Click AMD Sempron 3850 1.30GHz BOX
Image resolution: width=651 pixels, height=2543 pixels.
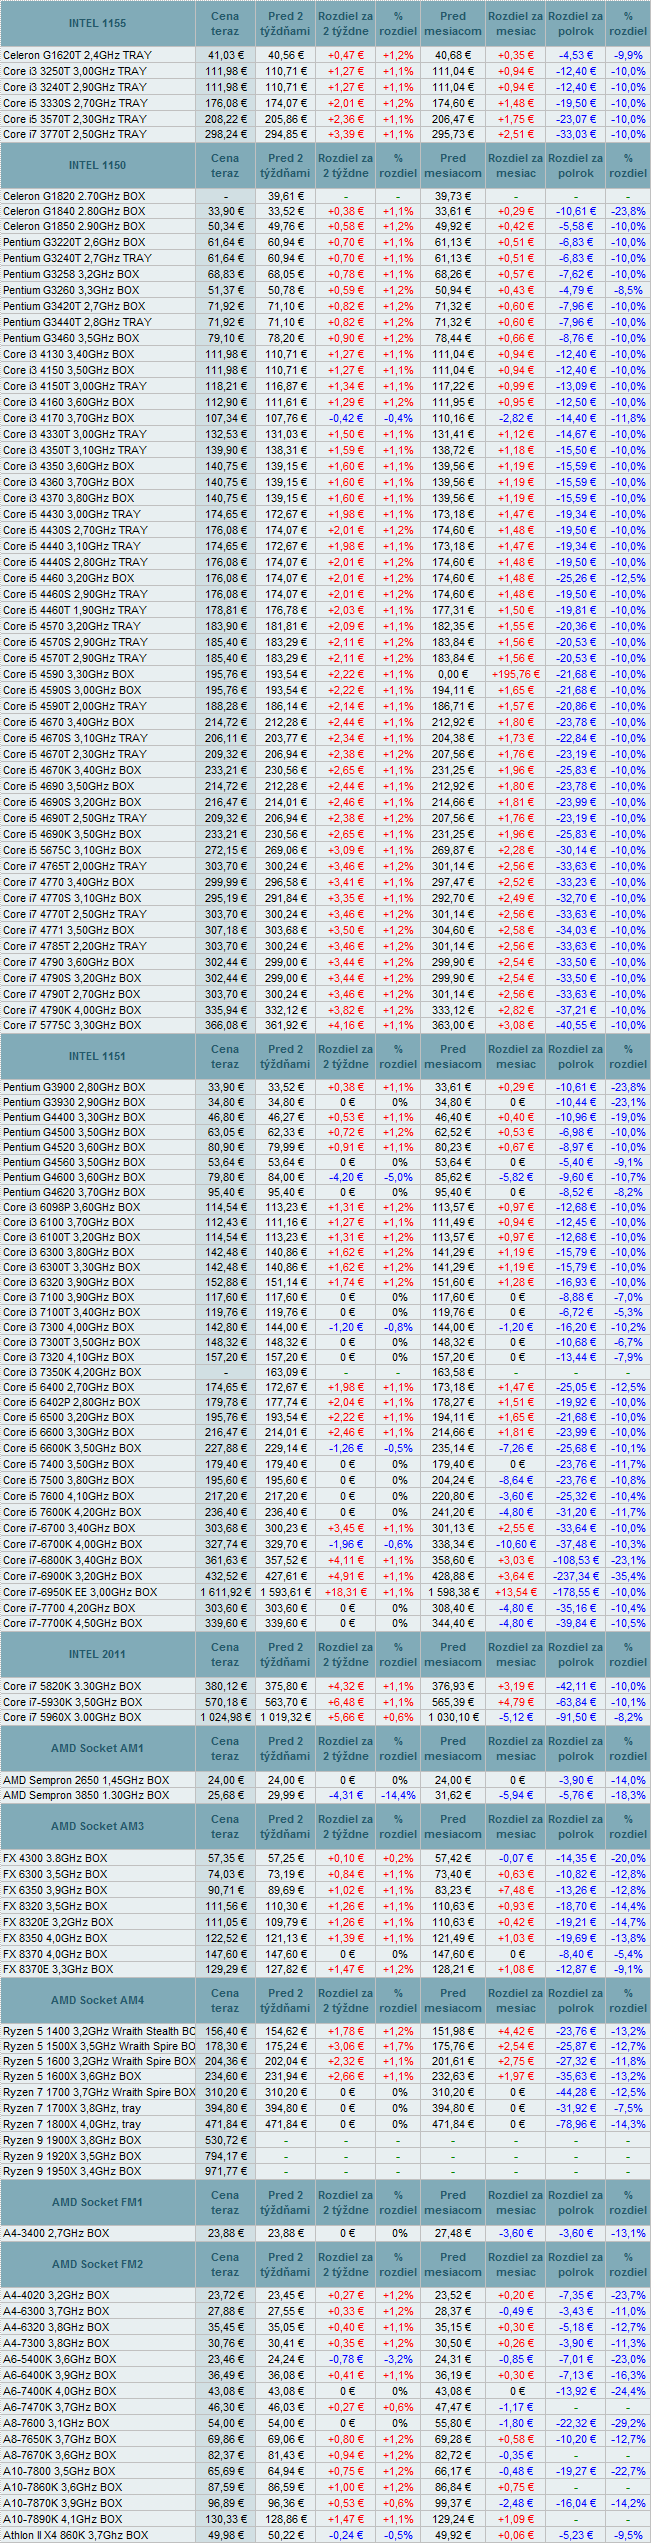click(x=86, y=1795)
